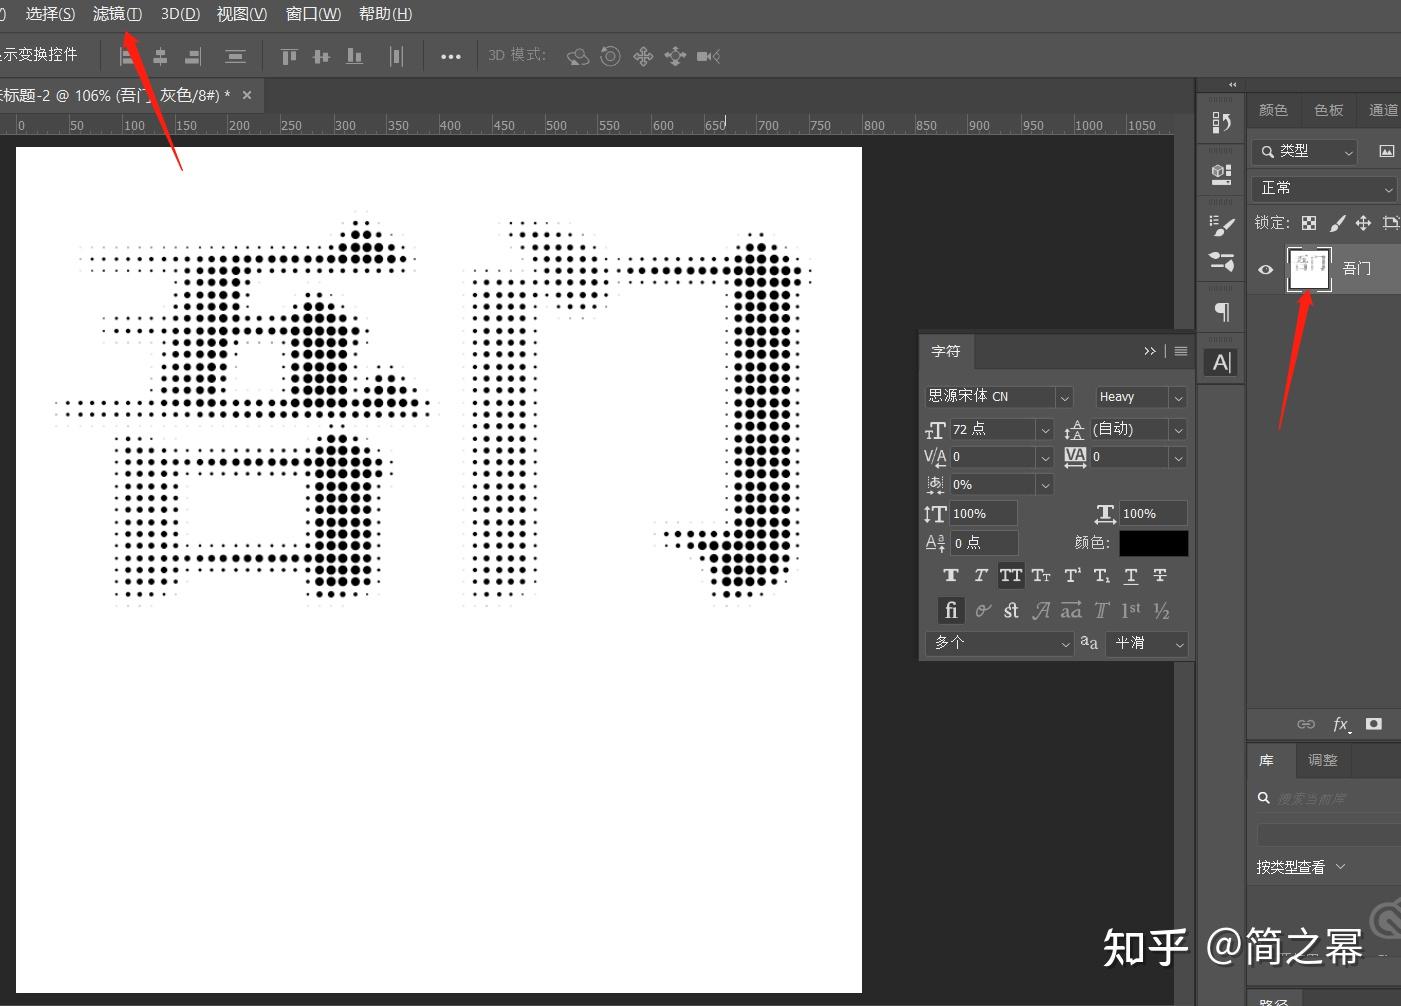Open font size dropdown 72 点
This screenshot has width=1401, height=1006.
[x=1001, y=429]
